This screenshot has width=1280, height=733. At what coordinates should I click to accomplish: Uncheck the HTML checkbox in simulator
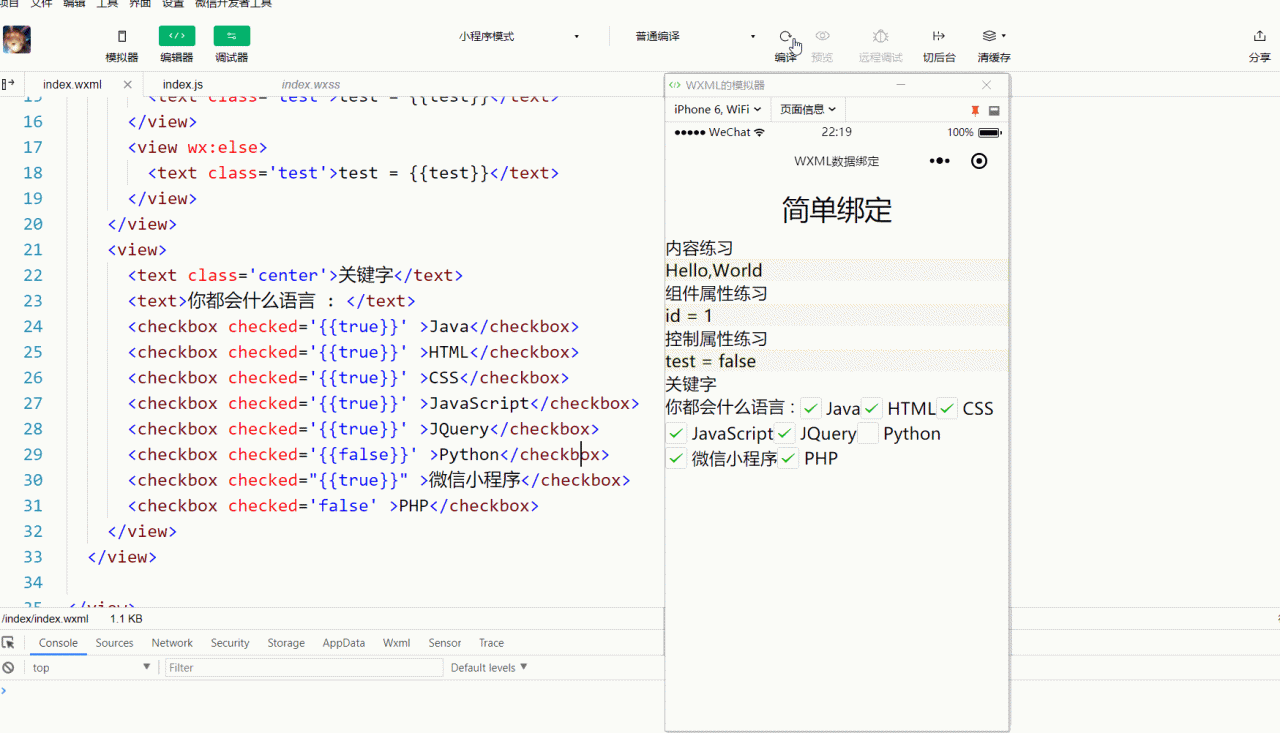(x=873, y=408)
